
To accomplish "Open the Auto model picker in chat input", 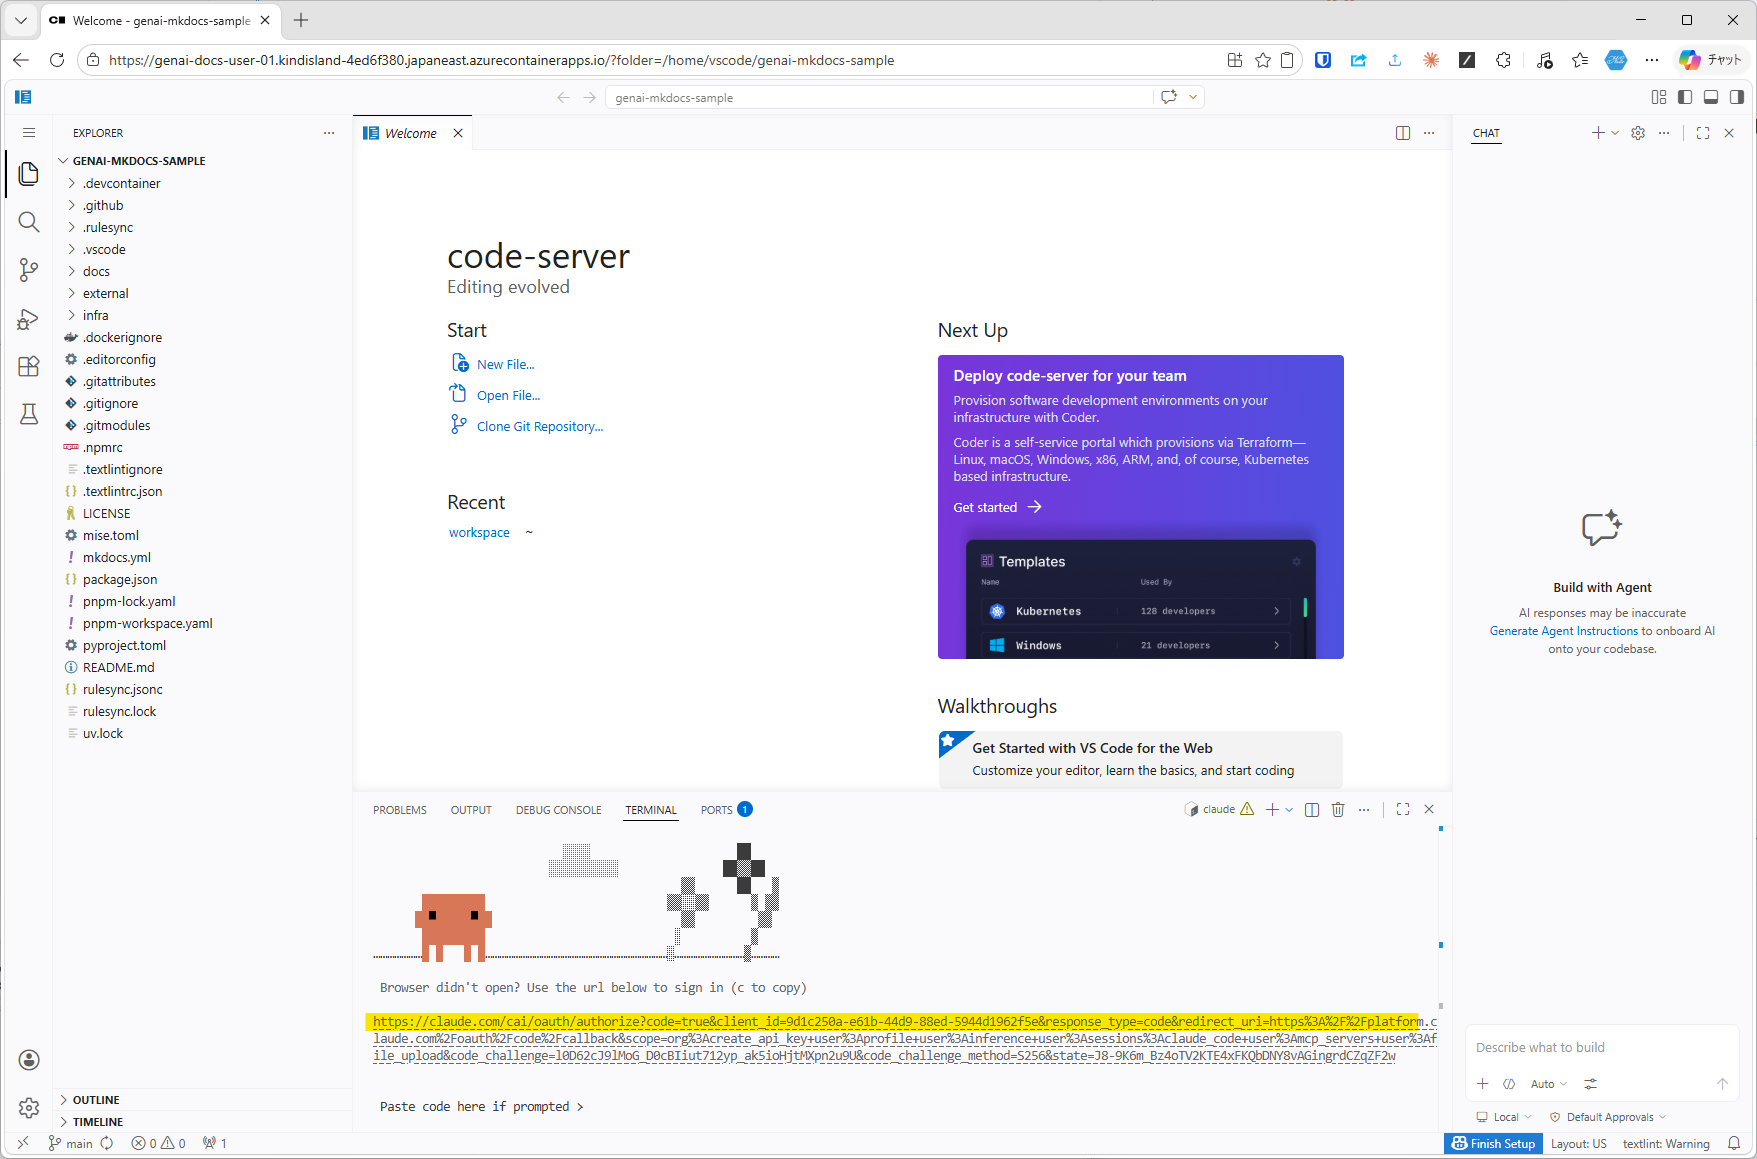I will [x=1547, y=1083].
